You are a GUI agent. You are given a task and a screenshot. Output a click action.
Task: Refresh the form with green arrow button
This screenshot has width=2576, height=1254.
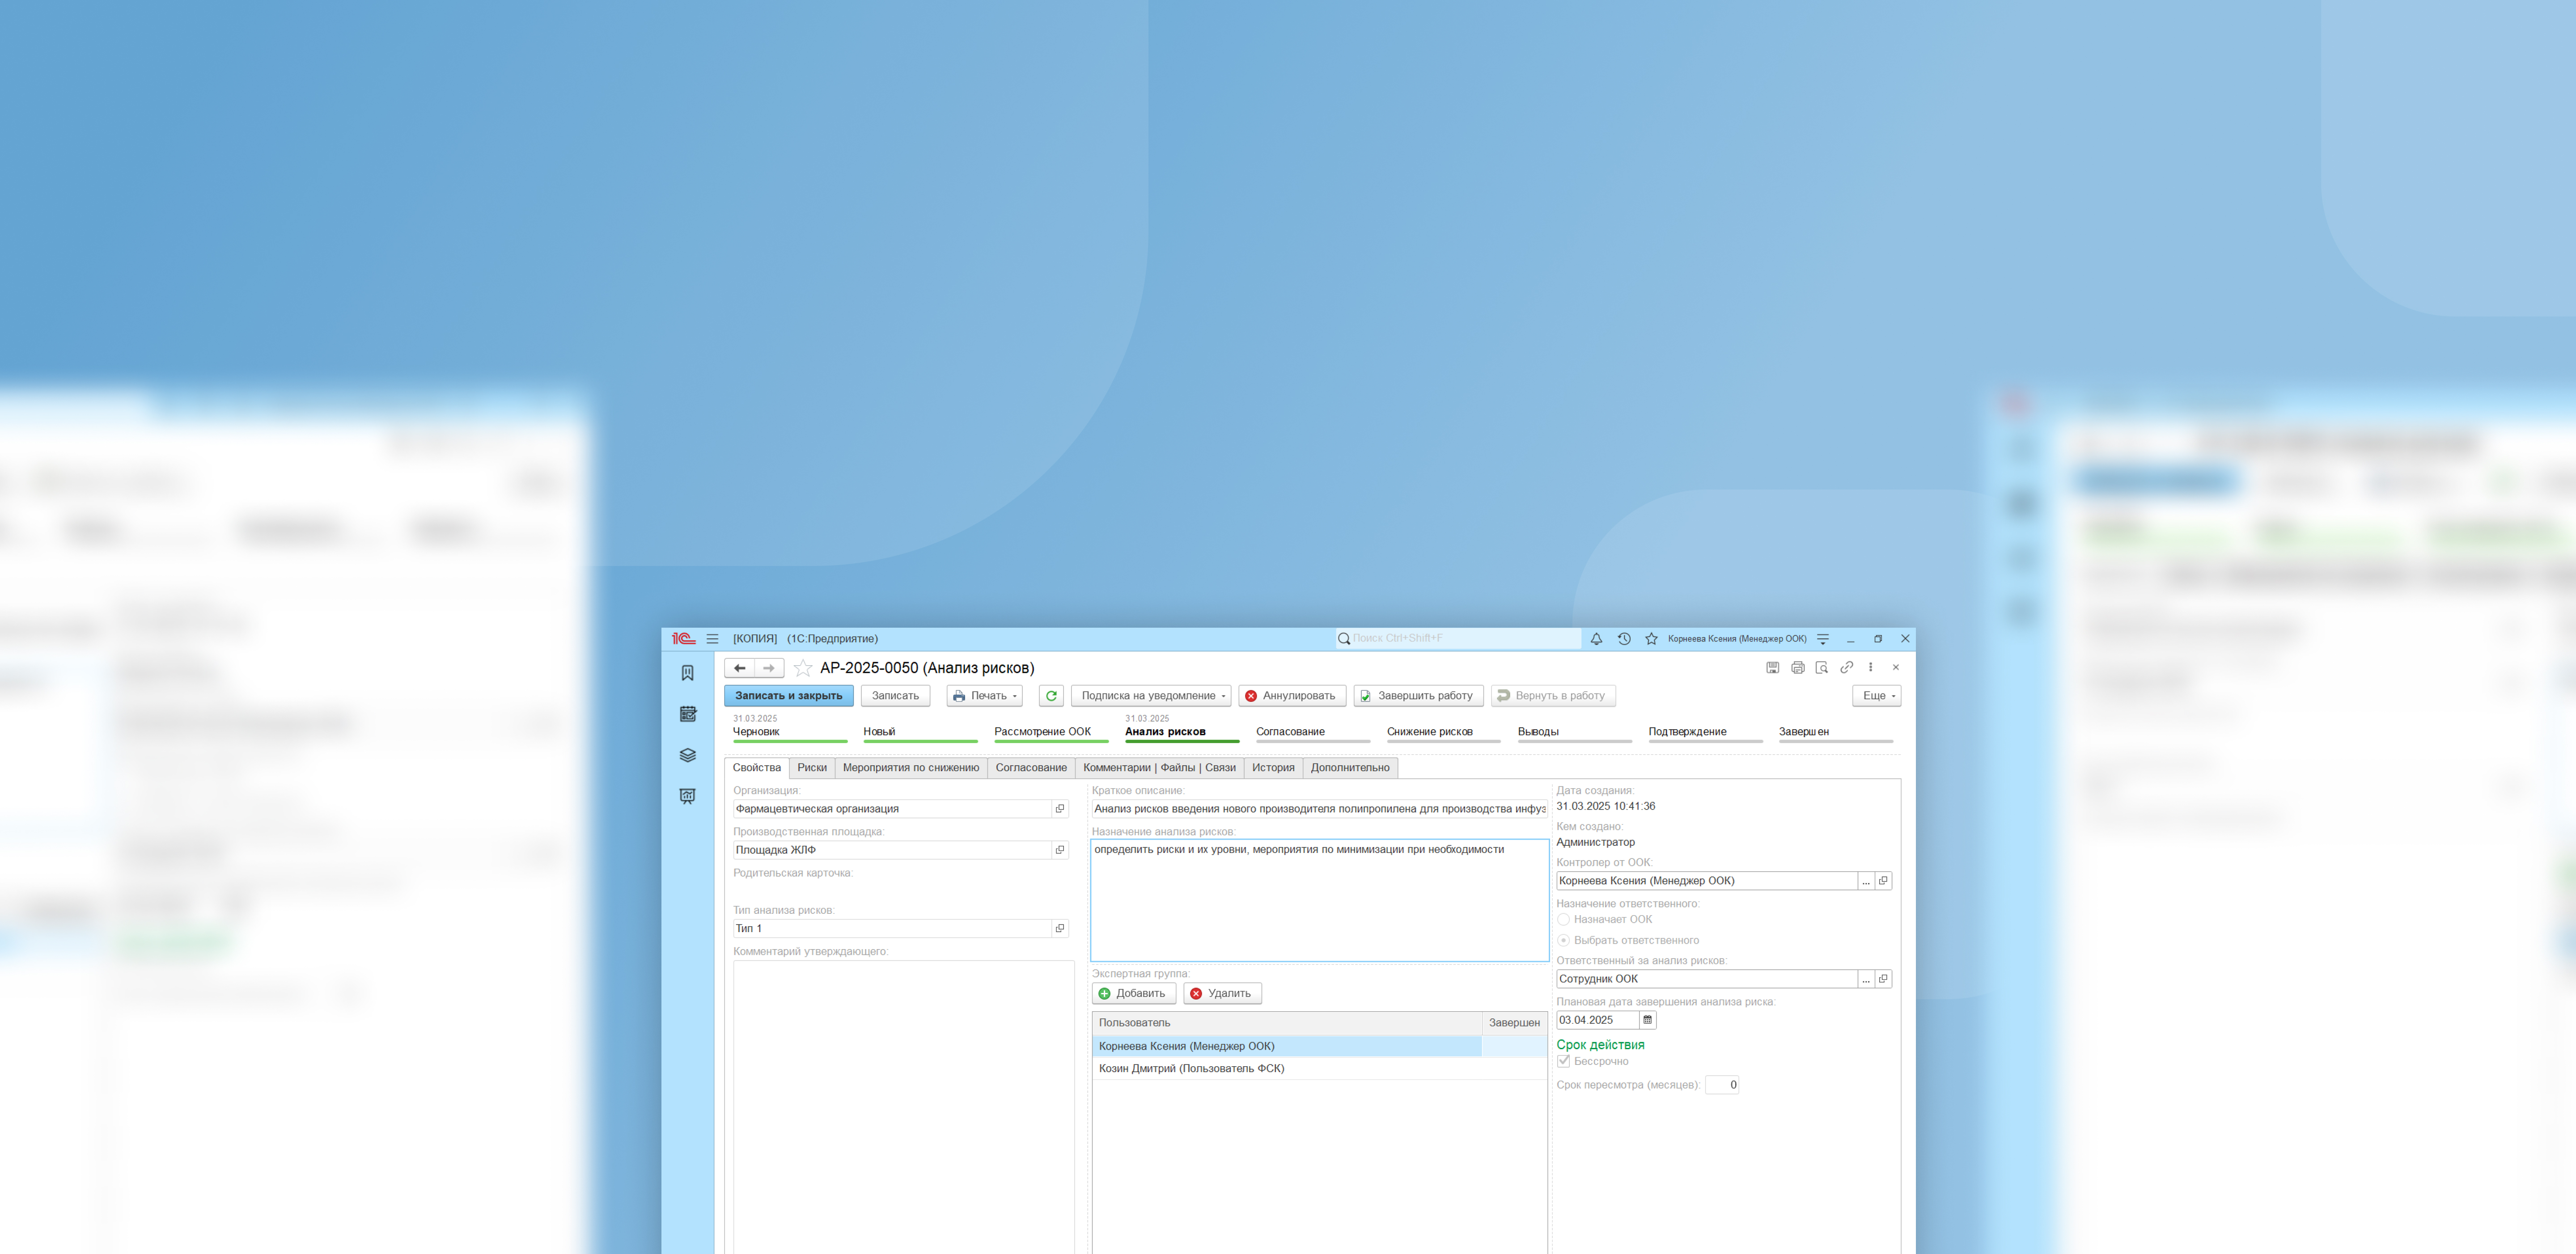tap(1051, 696)
